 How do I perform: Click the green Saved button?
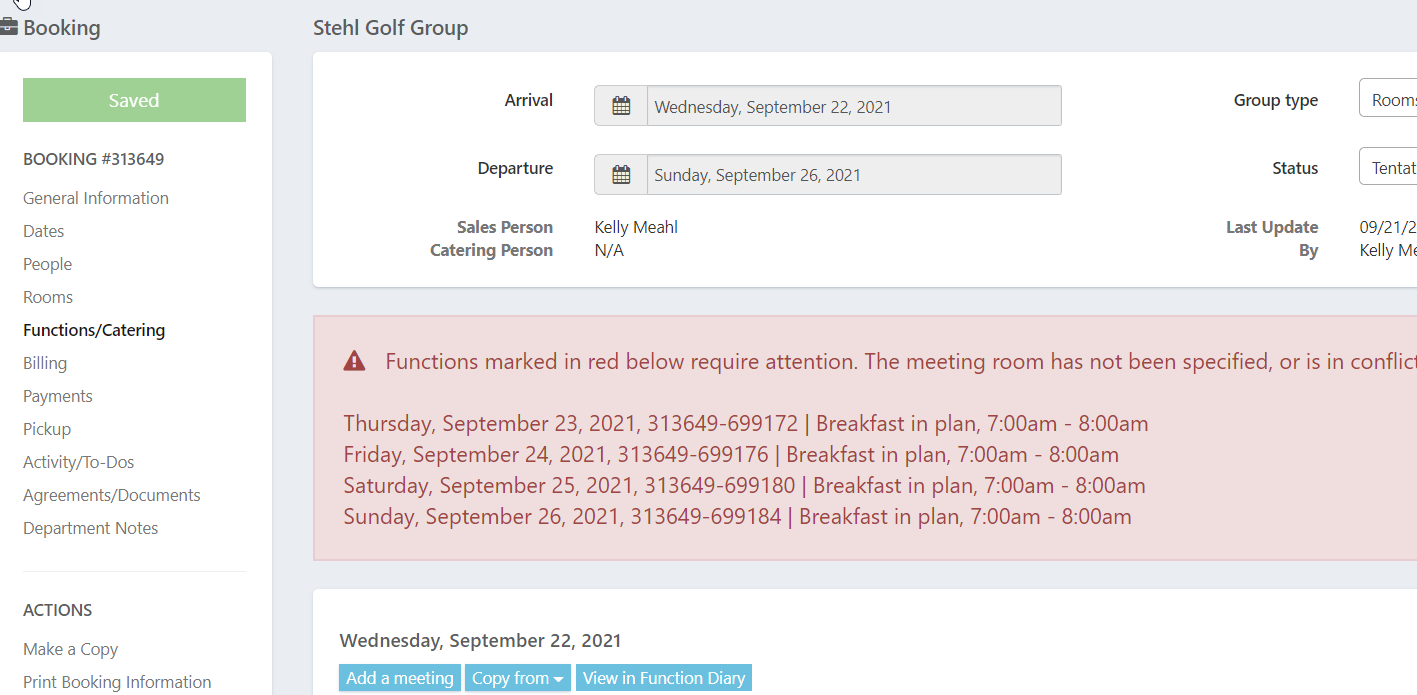(x=134, y=100)
